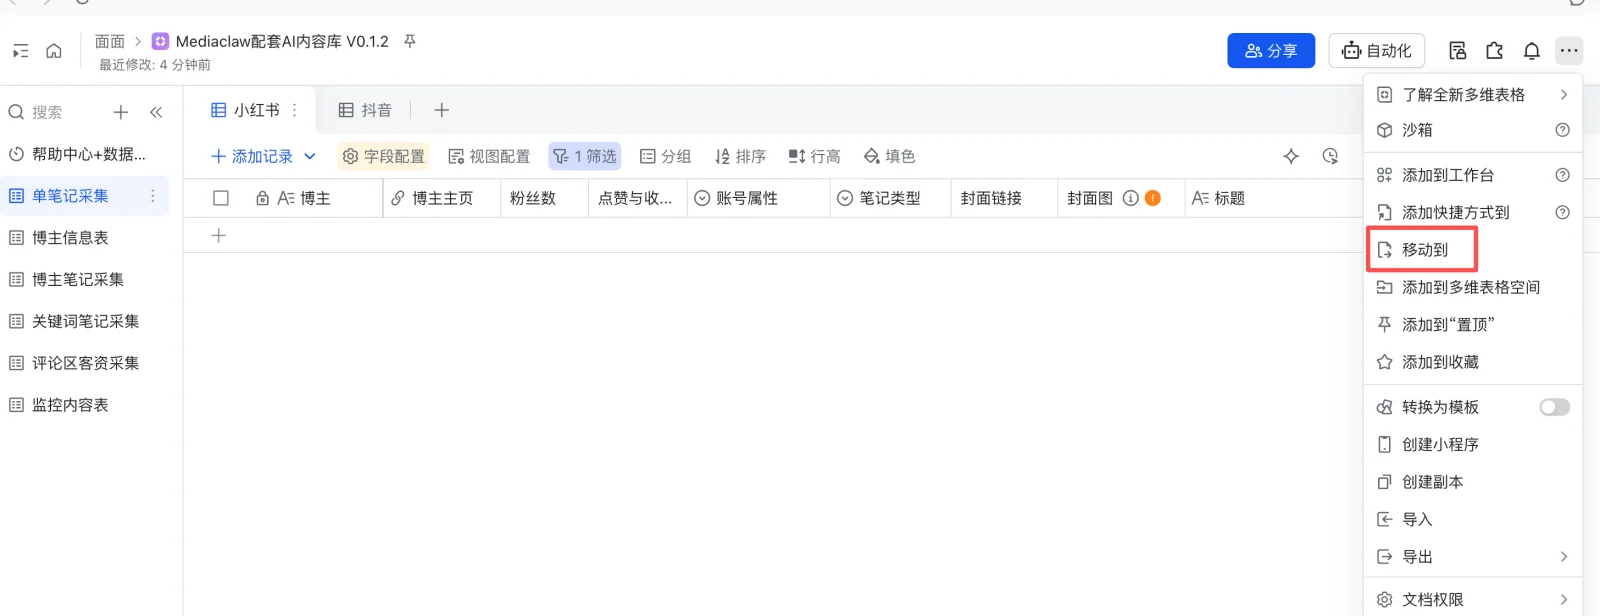The width and height of the screenshot is (1600, 616).
Task: Click the 添加记录 button
Action: click(252, 156)
